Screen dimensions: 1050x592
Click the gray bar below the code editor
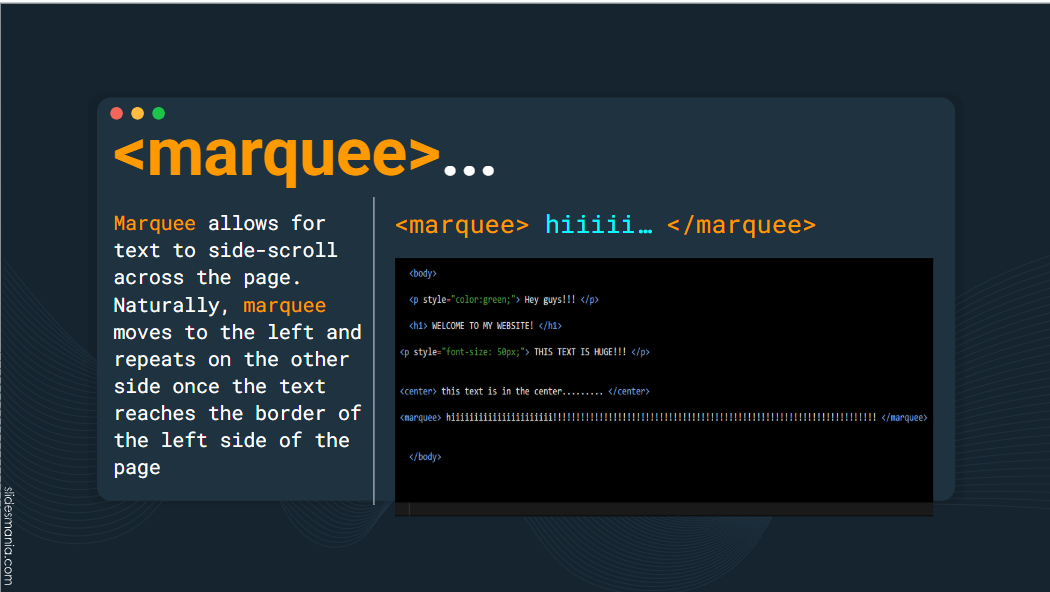tap(664, 510)
